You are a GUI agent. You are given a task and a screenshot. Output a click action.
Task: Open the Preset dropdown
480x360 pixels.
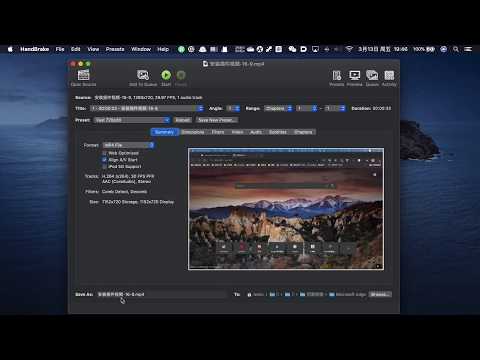(132, 120)
